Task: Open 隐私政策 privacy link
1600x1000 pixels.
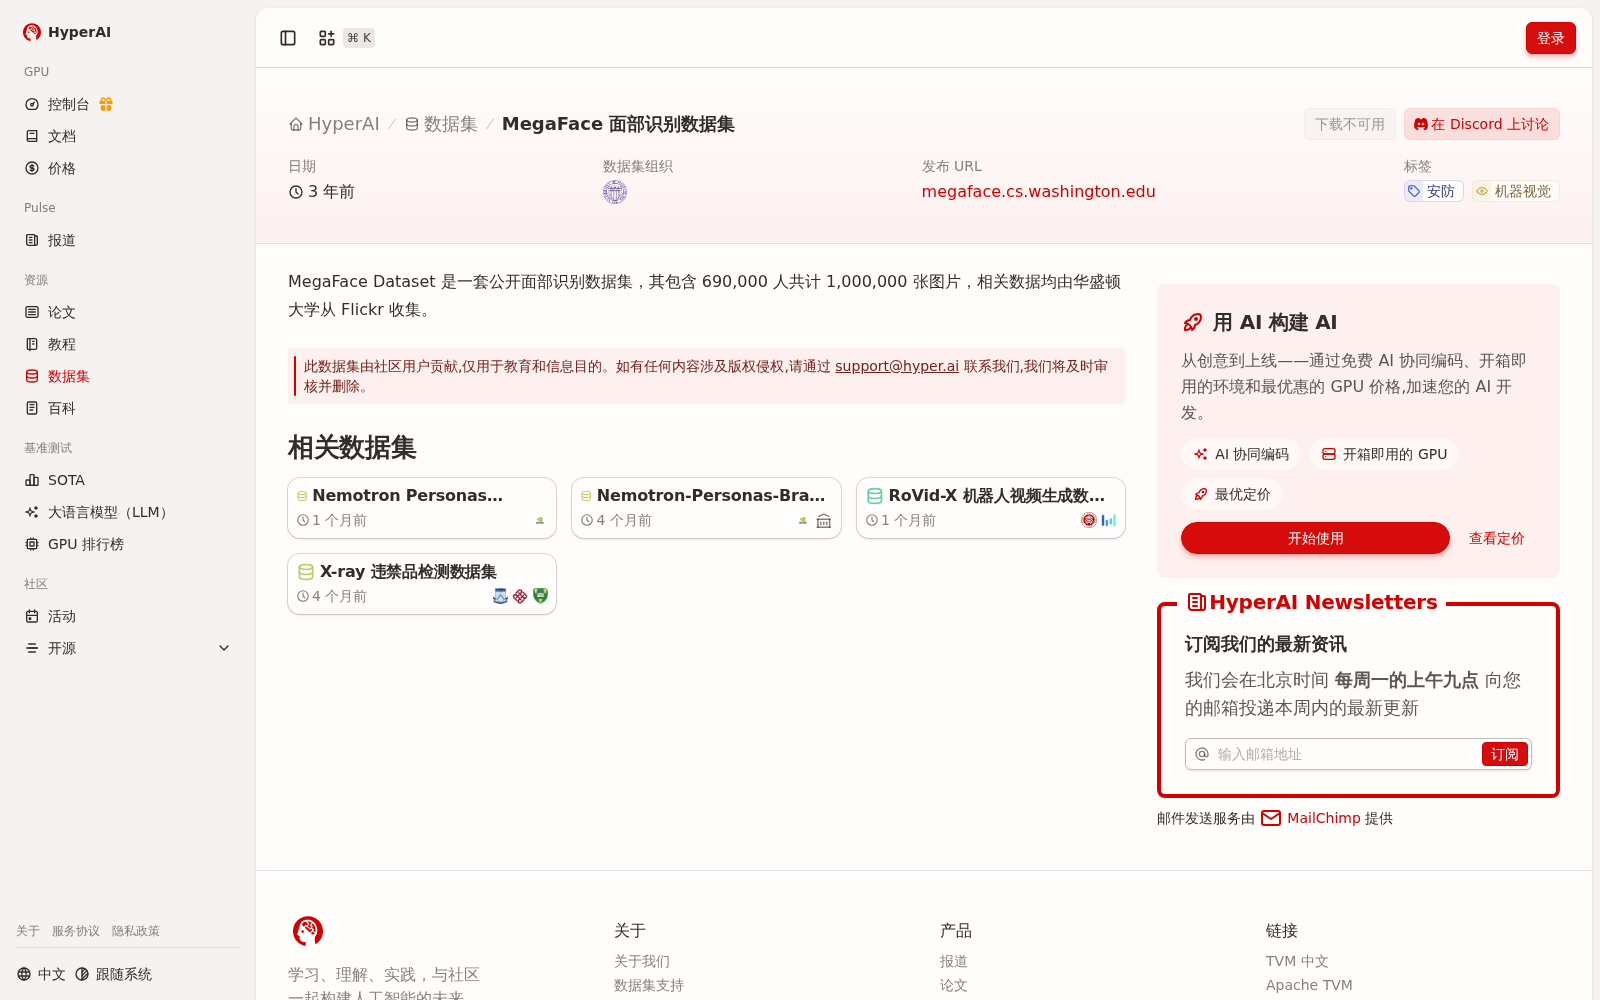Action: coord(136,931)
